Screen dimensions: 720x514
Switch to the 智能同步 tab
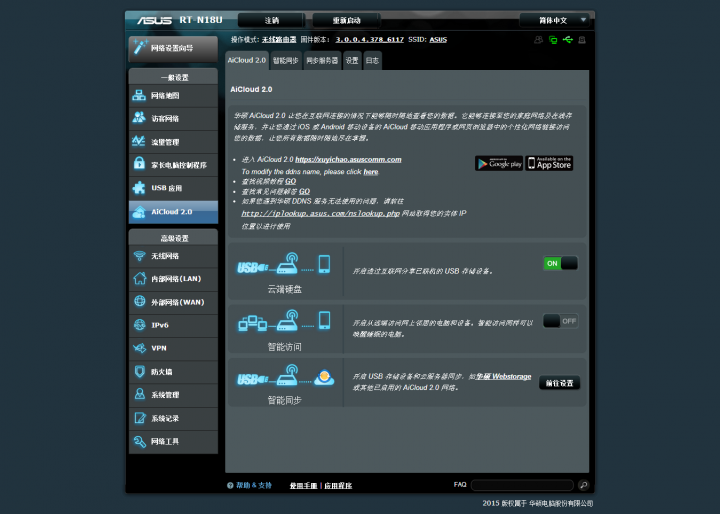(286, 61)
